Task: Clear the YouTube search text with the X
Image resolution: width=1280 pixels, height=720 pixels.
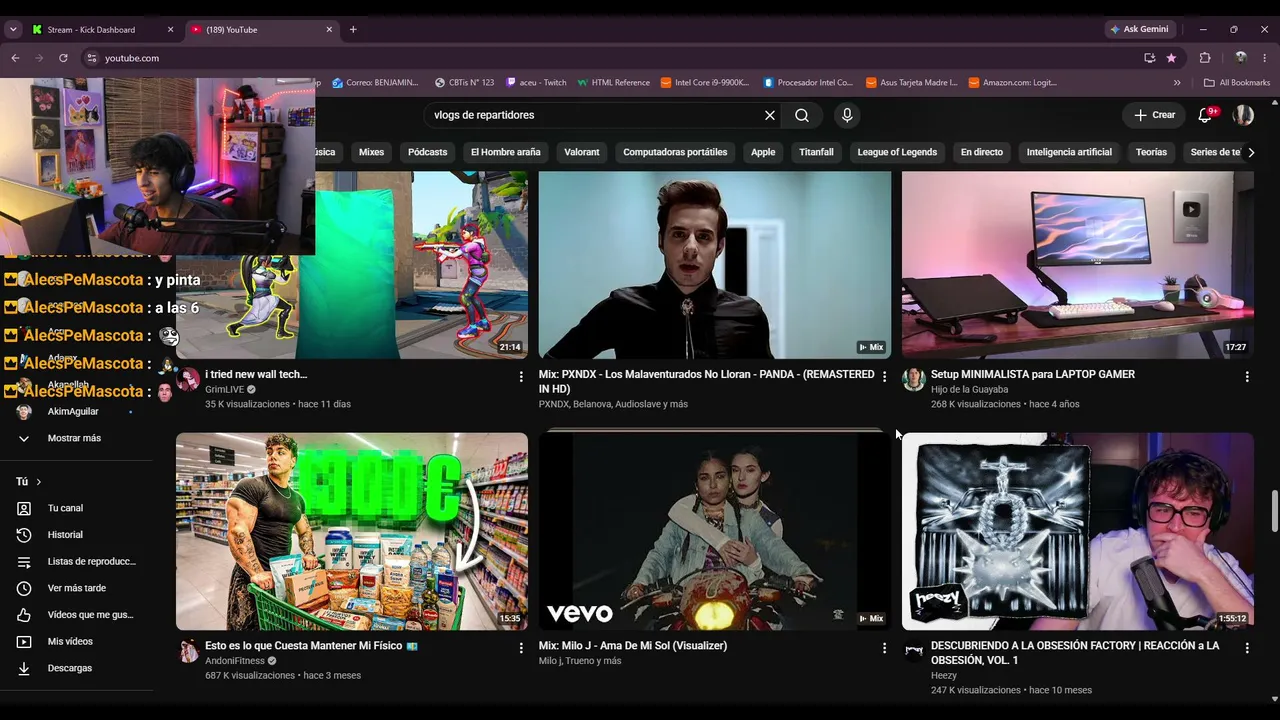Action: (770, 115)
